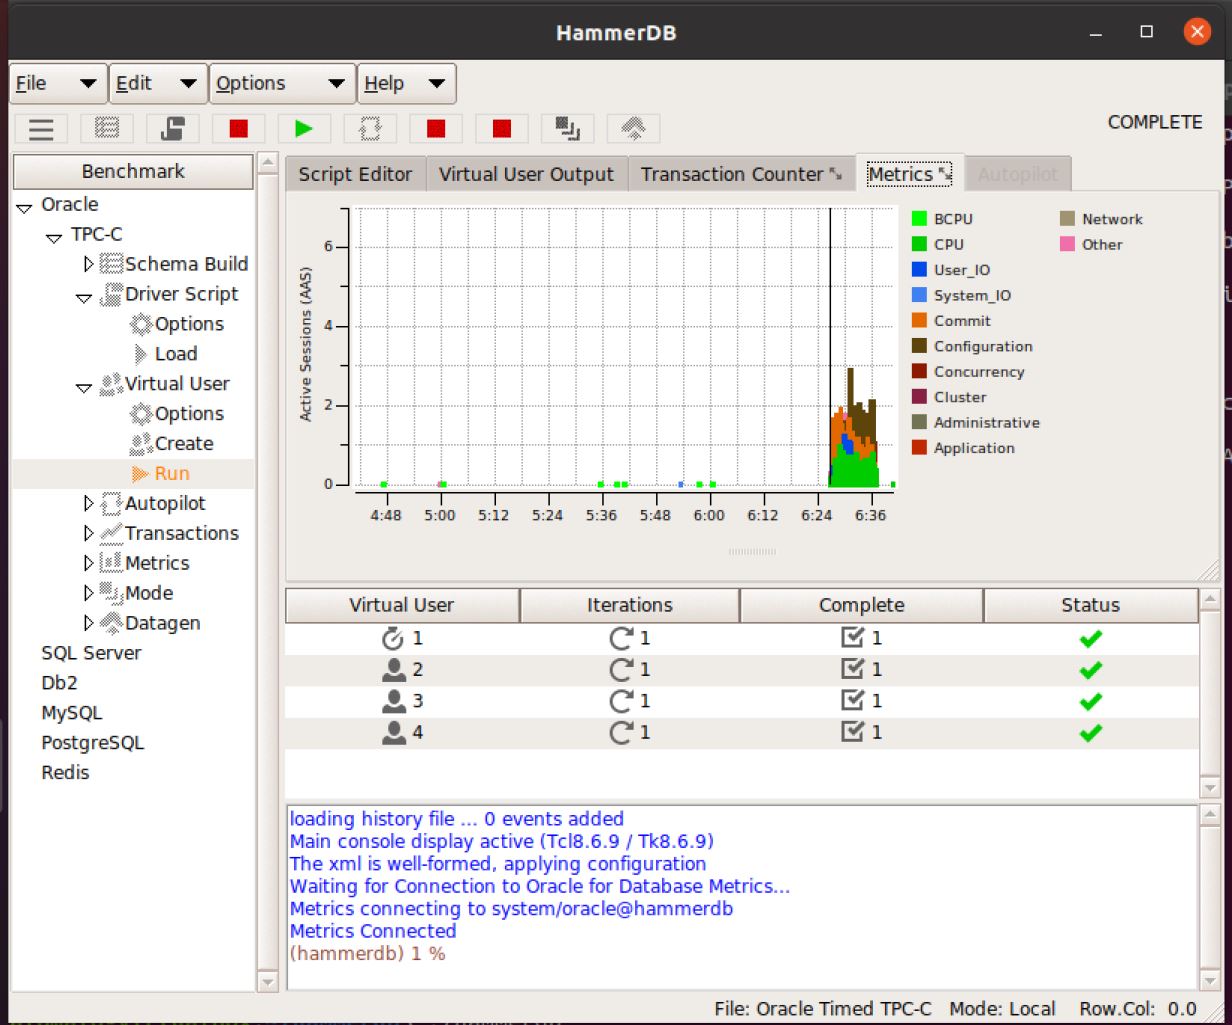1232x1025 pixels.
Task: Collapse the Oracle tree node
Action: [24, 207]
